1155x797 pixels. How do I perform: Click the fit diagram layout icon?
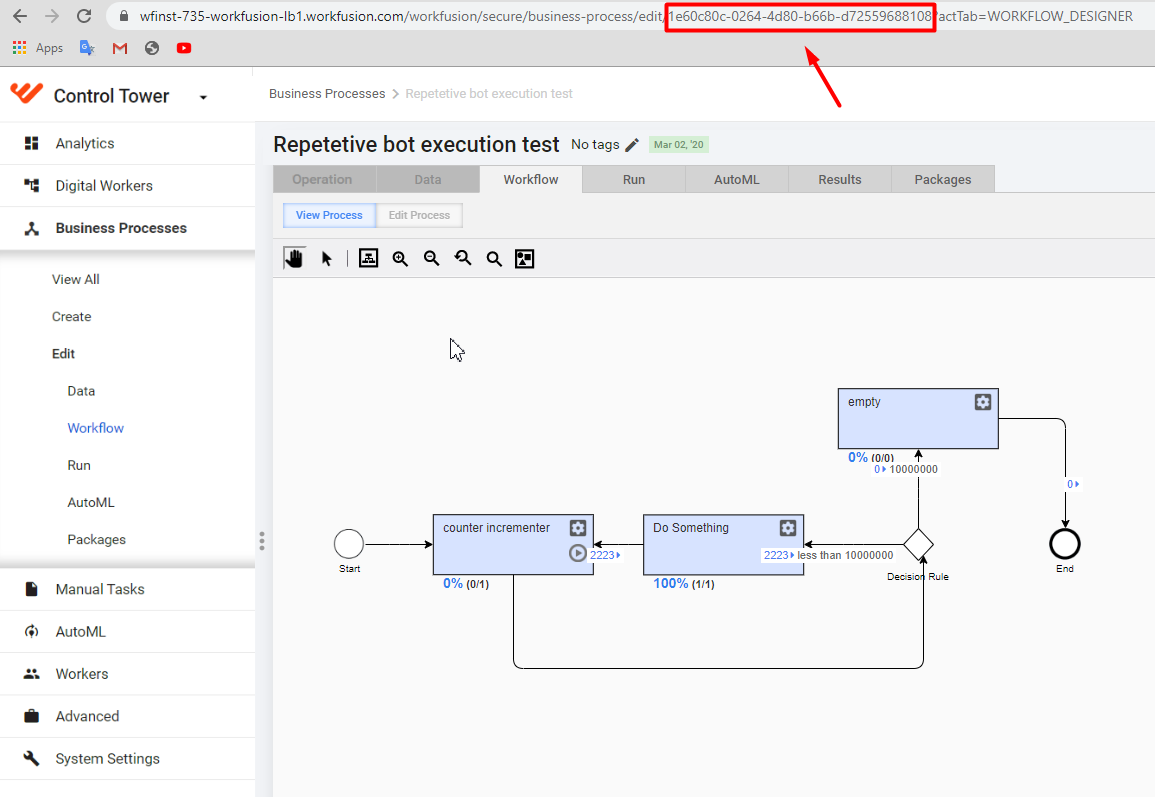pos(368,259)
